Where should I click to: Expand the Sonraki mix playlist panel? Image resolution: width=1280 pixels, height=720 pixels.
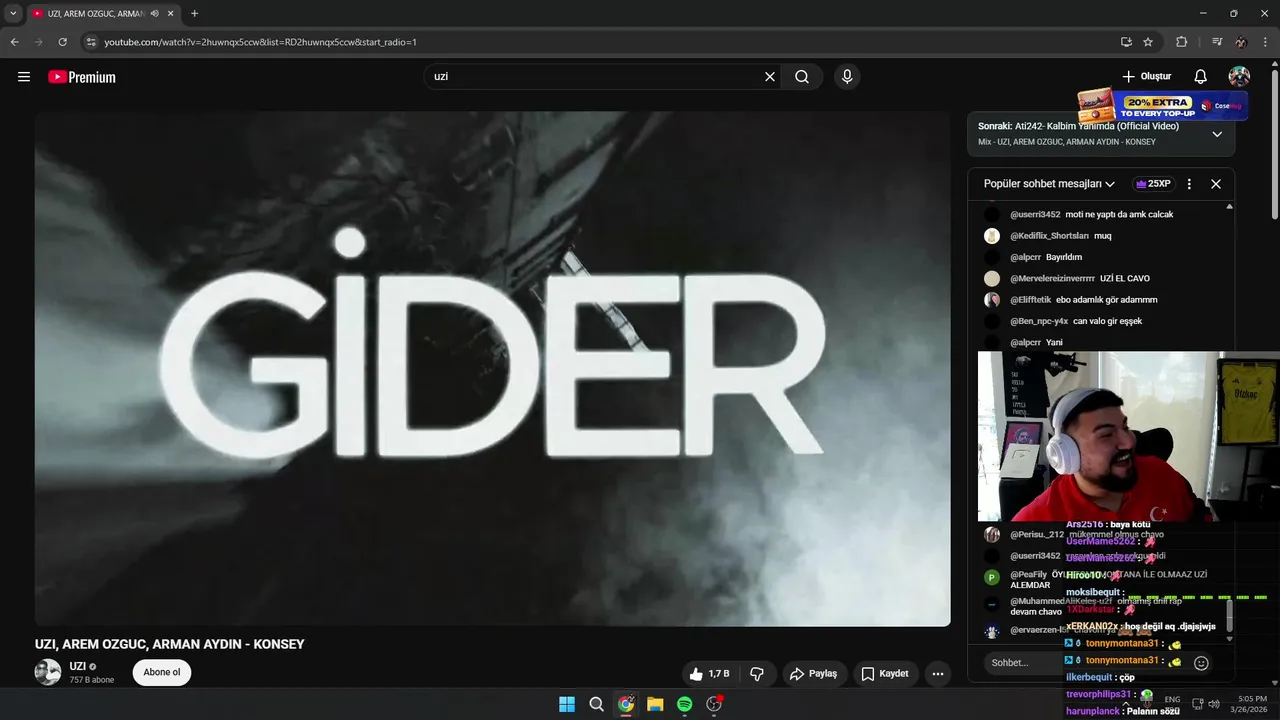tap(1217, 134)
